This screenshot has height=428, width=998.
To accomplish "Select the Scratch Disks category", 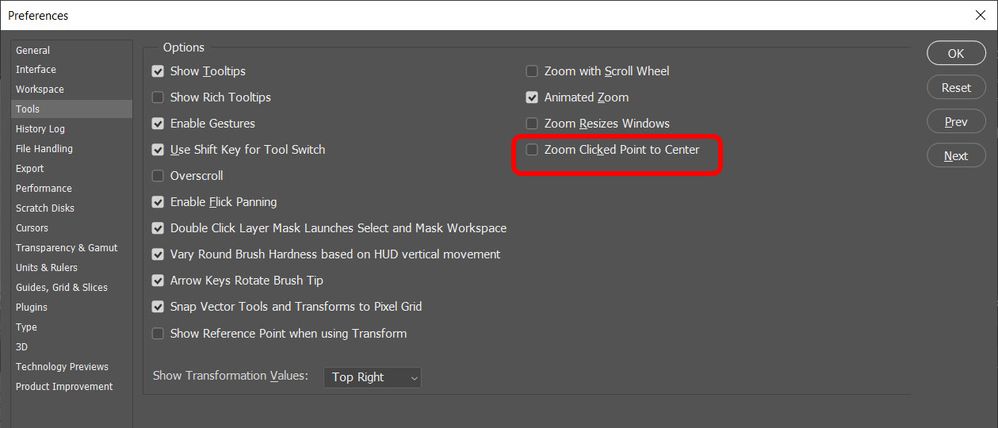I will (x=46, y=208).
